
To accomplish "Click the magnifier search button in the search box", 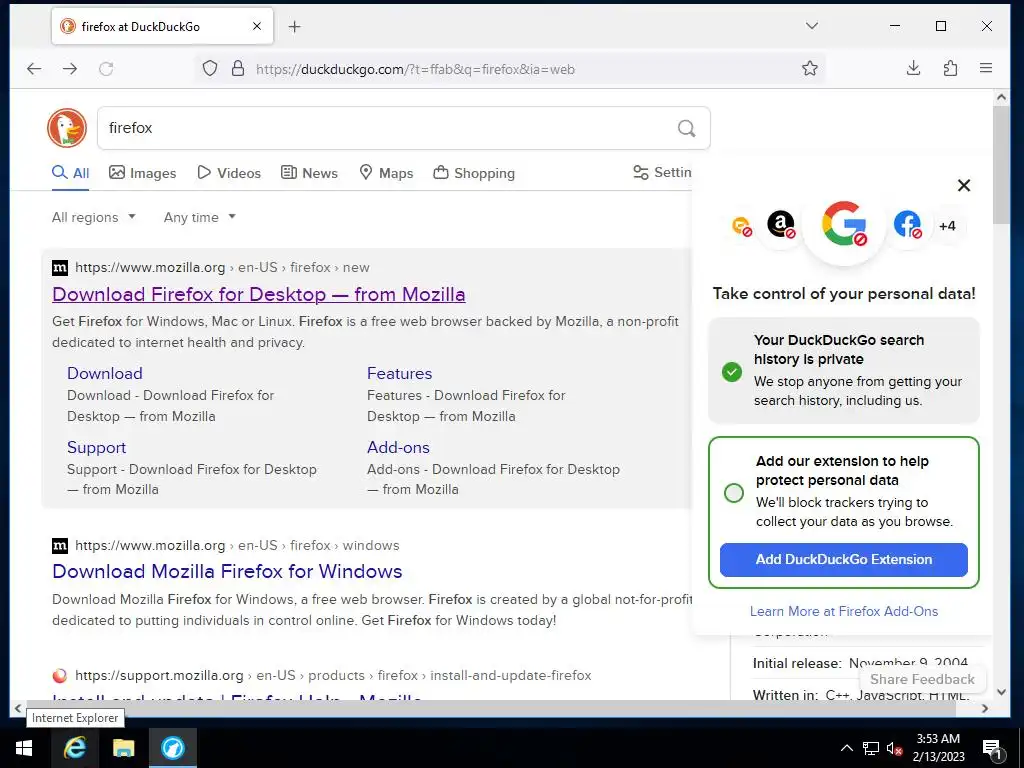I will (686, 128).
